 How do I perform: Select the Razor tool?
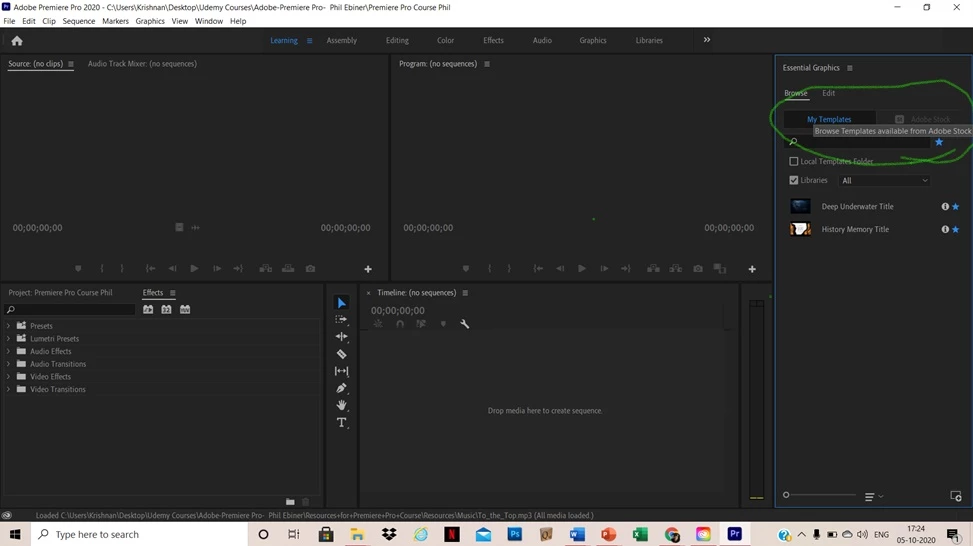point(341,354)
